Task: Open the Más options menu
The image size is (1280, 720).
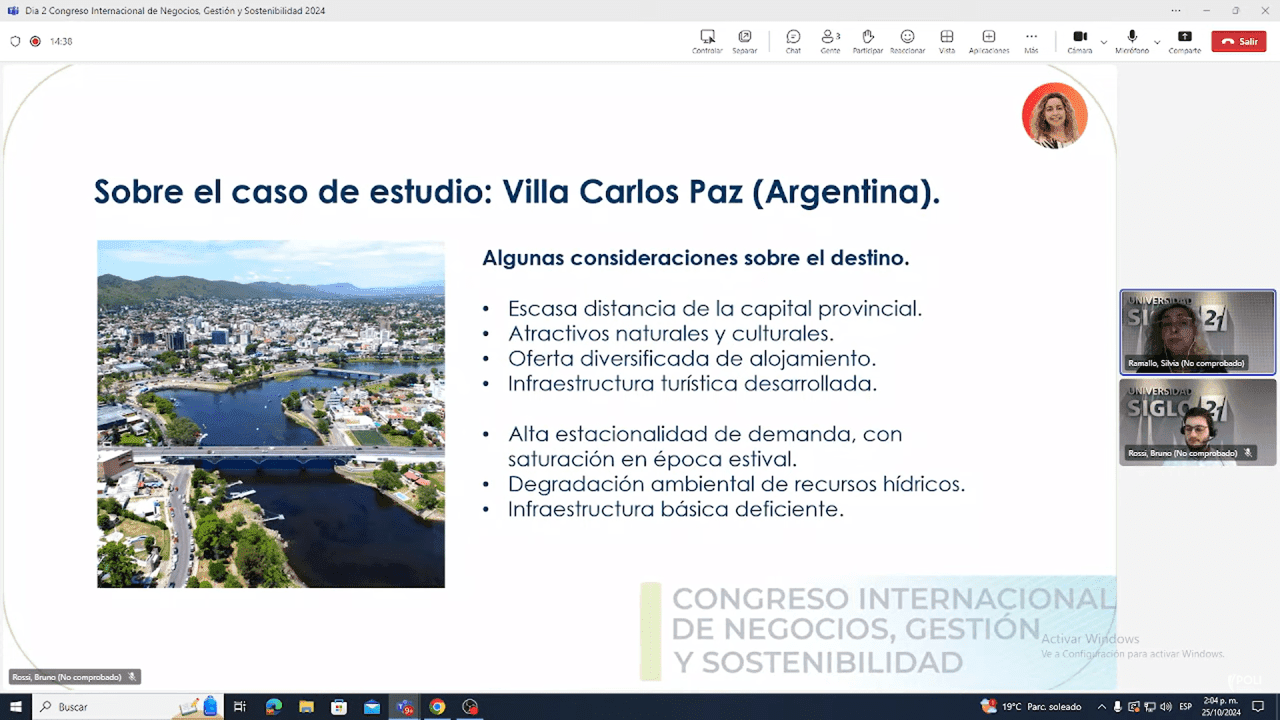Action: 1031,40
